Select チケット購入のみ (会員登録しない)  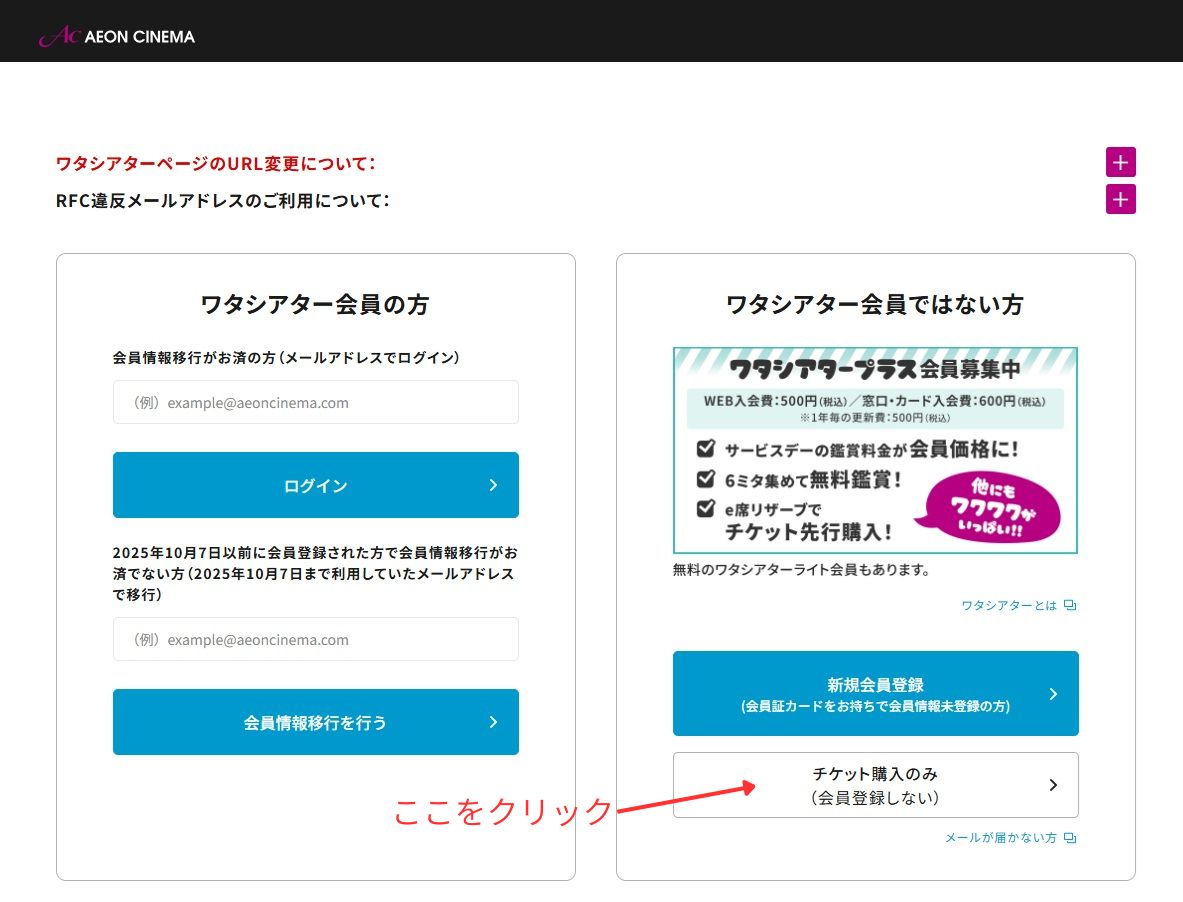click(875, 785)
